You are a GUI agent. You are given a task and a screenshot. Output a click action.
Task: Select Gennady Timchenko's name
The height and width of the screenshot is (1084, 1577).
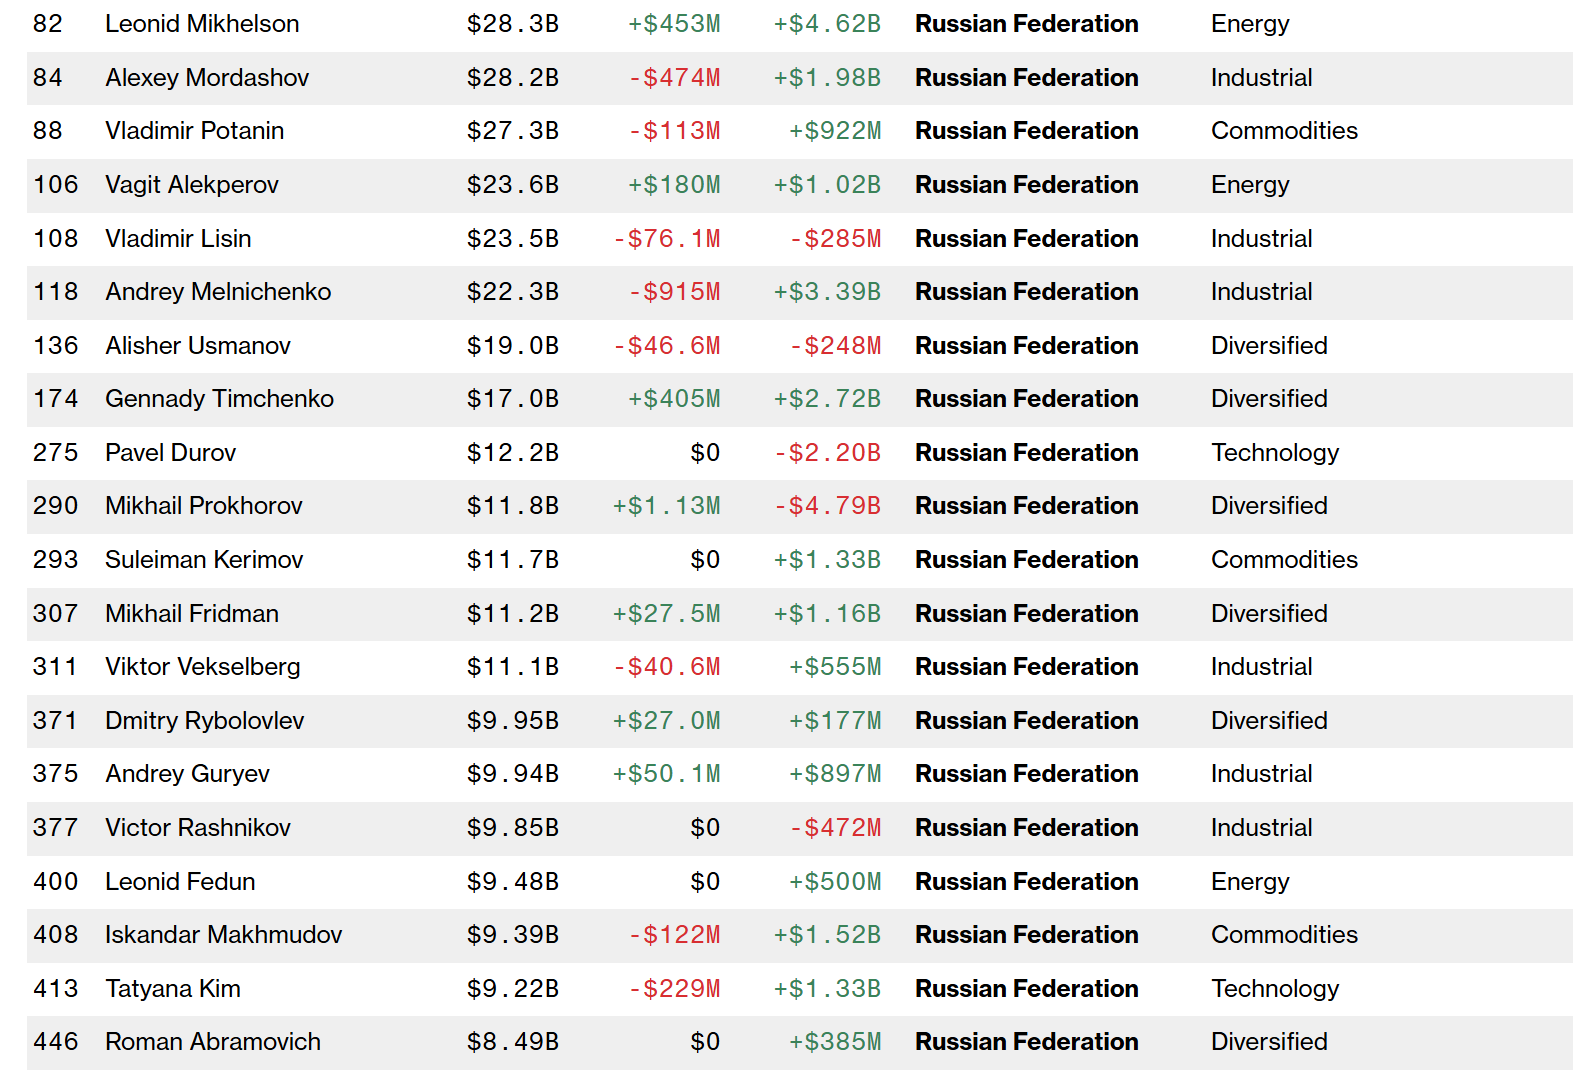pos(220,399)
